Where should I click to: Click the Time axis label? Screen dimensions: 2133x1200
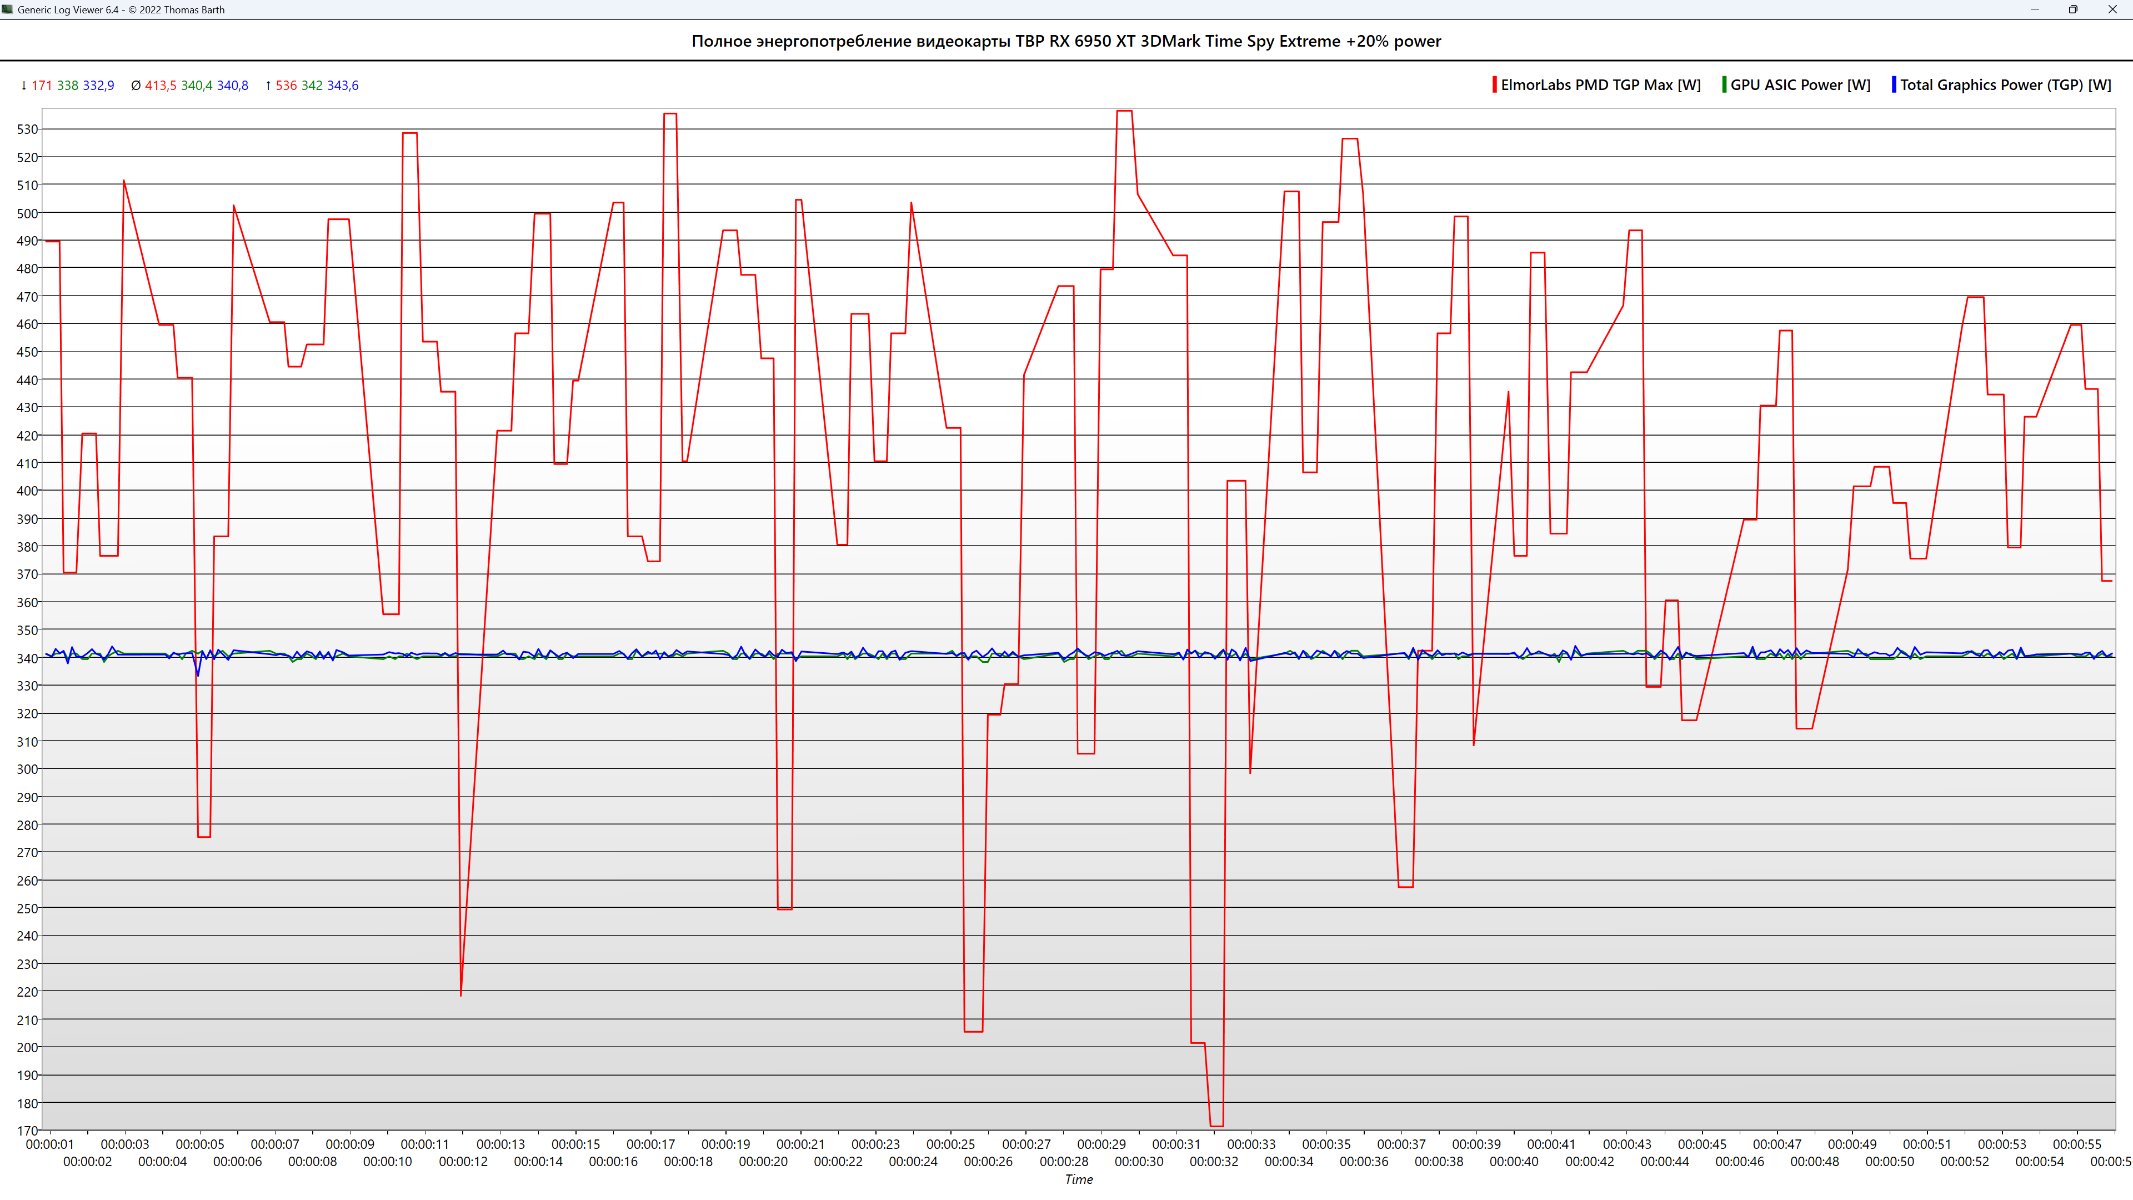(1079, 1180)
